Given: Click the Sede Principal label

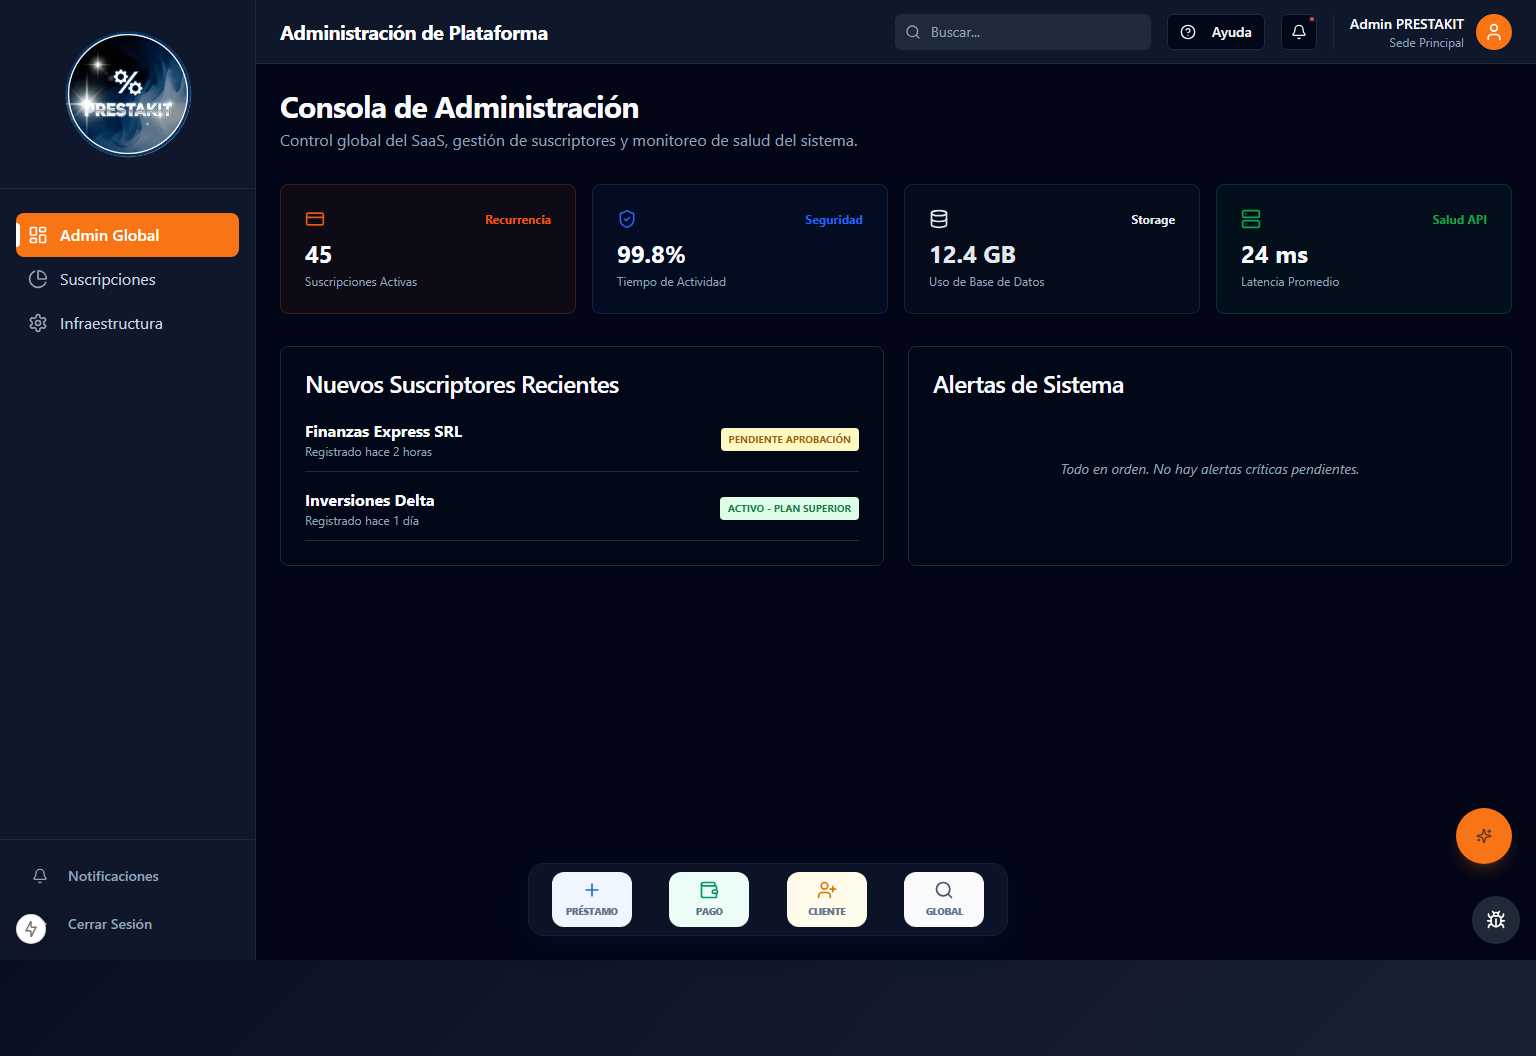Looking at the screenshot, I should (1427, 43).
